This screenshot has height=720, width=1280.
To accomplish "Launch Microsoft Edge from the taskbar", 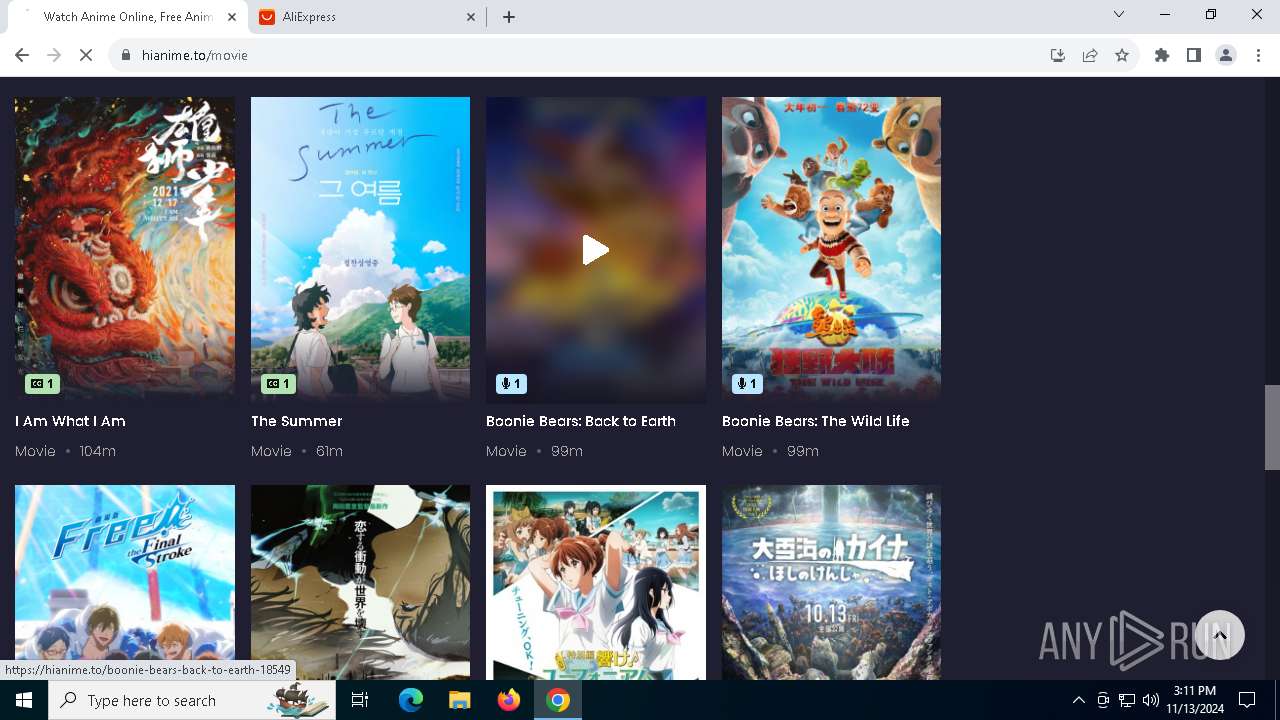I will [411, 700].
